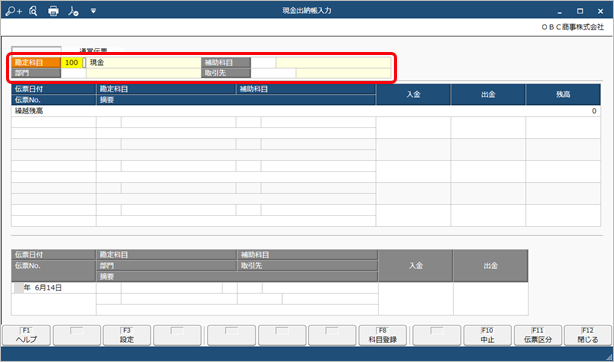
Task: Click the 補助科目 code field in header
Action: pos(263,63)
